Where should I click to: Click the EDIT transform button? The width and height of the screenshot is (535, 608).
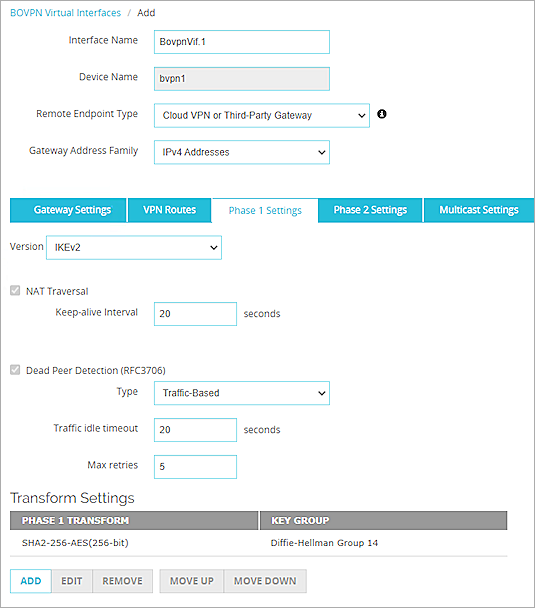[72, 581]
